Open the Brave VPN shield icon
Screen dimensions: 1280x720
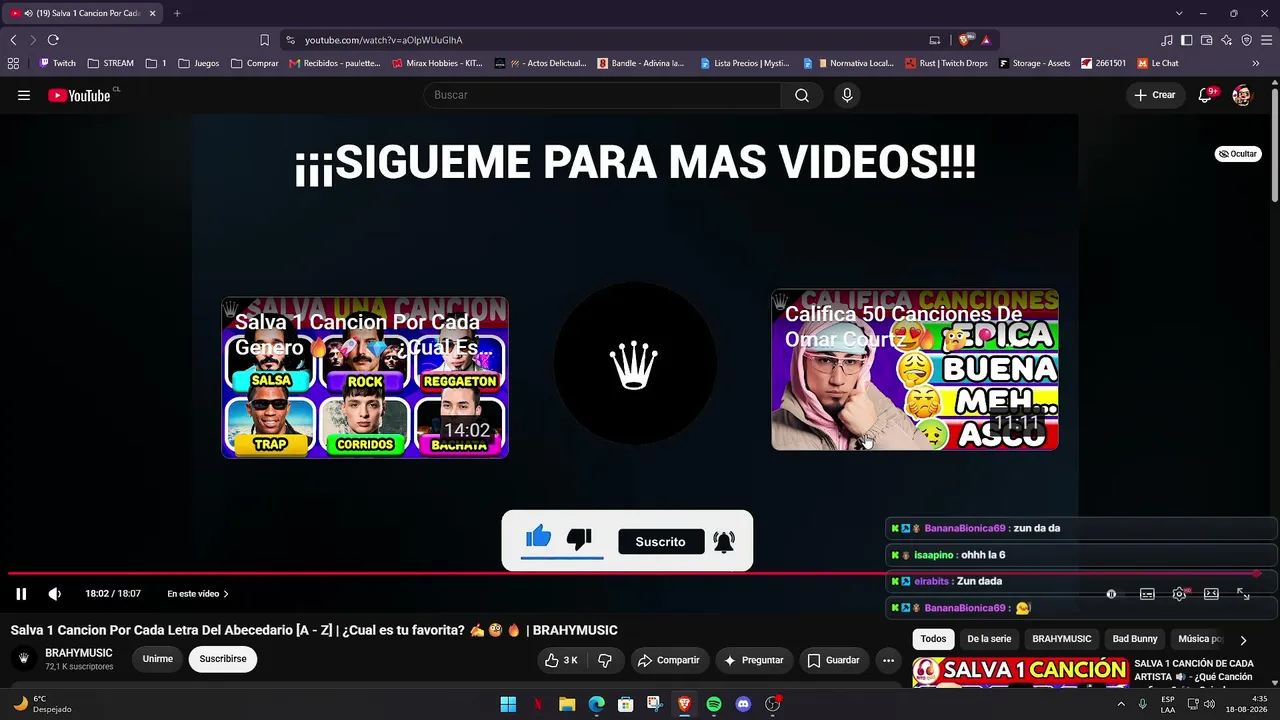click(x=1247, y=40)
